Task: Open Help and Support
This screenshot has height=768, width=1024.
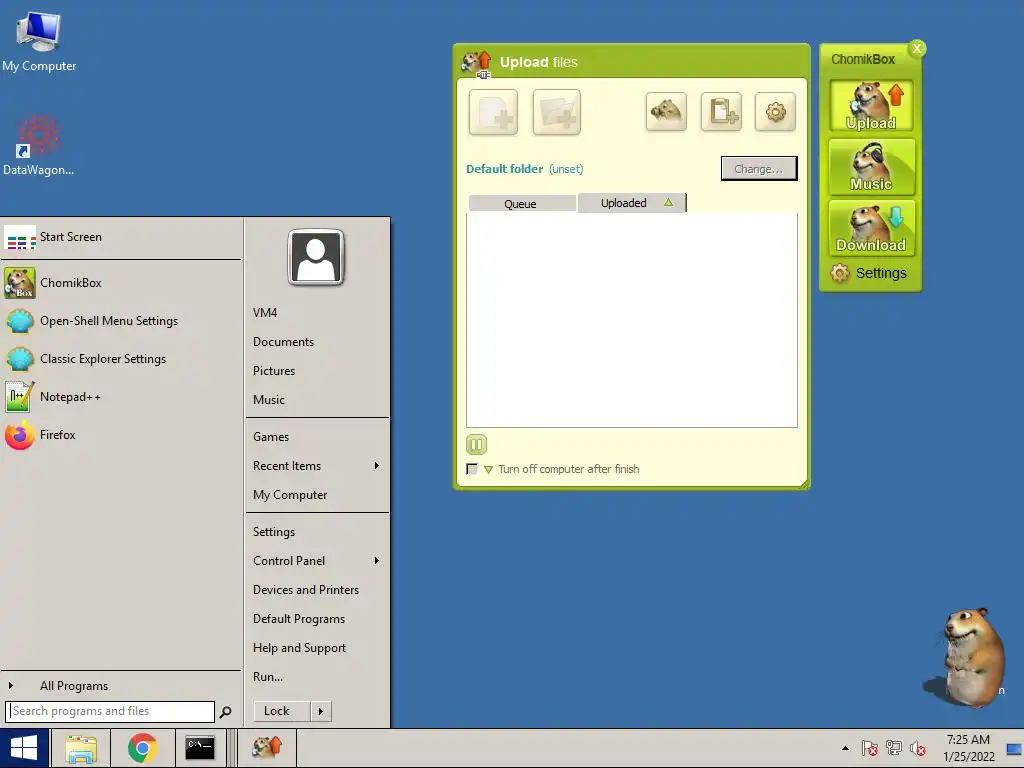Action: (x=317, y=648)
